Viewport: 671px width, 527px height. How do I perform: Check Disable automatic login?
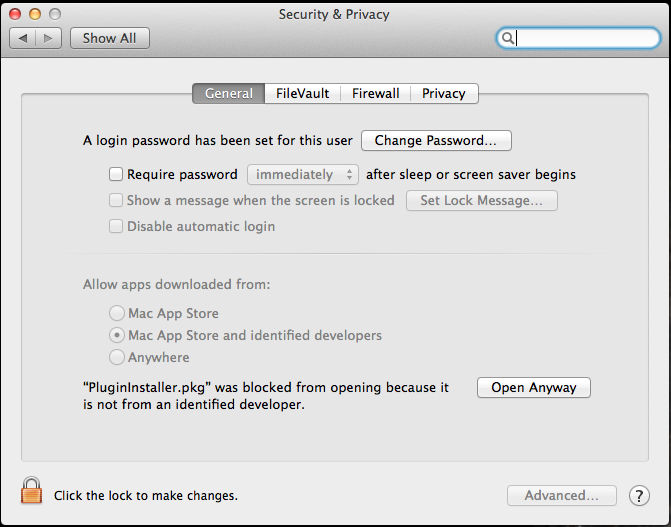click(x=116, y=226)
